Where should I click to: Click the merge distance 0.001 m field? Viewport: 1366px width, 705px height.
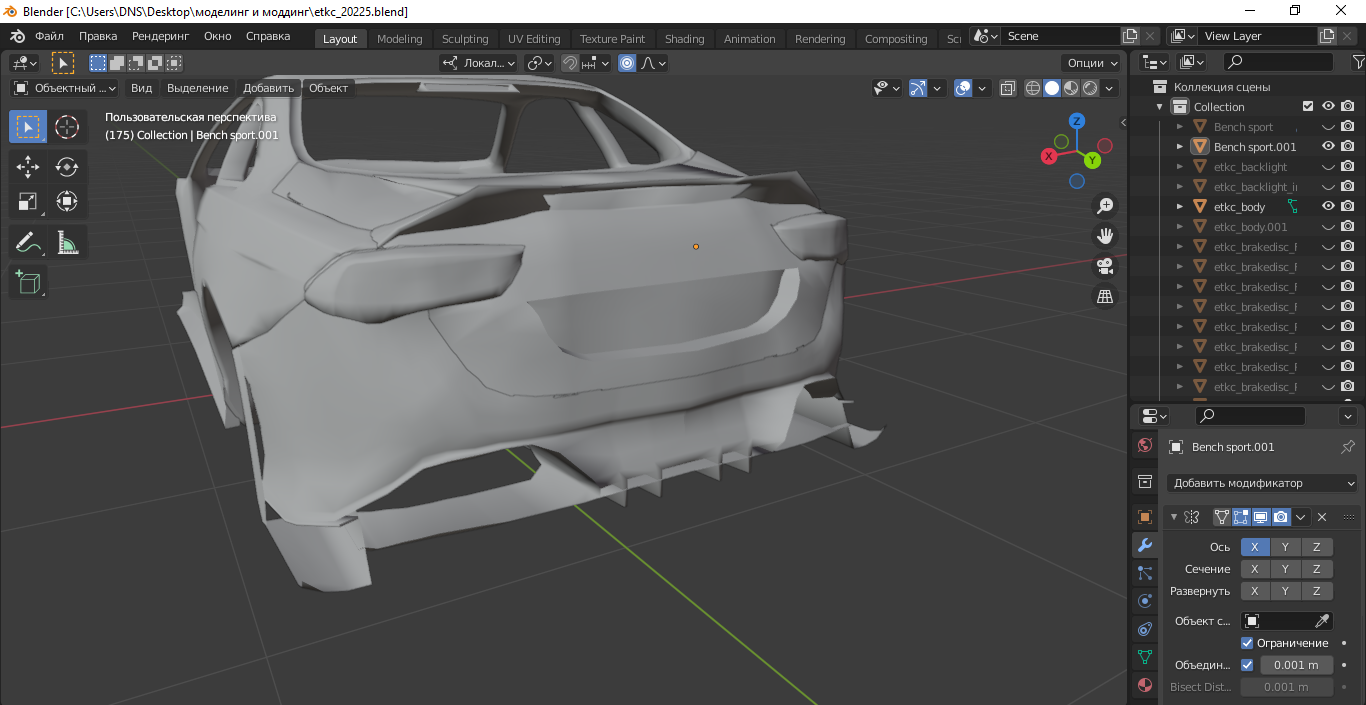pyautogui.click(x=1296, y=665)
